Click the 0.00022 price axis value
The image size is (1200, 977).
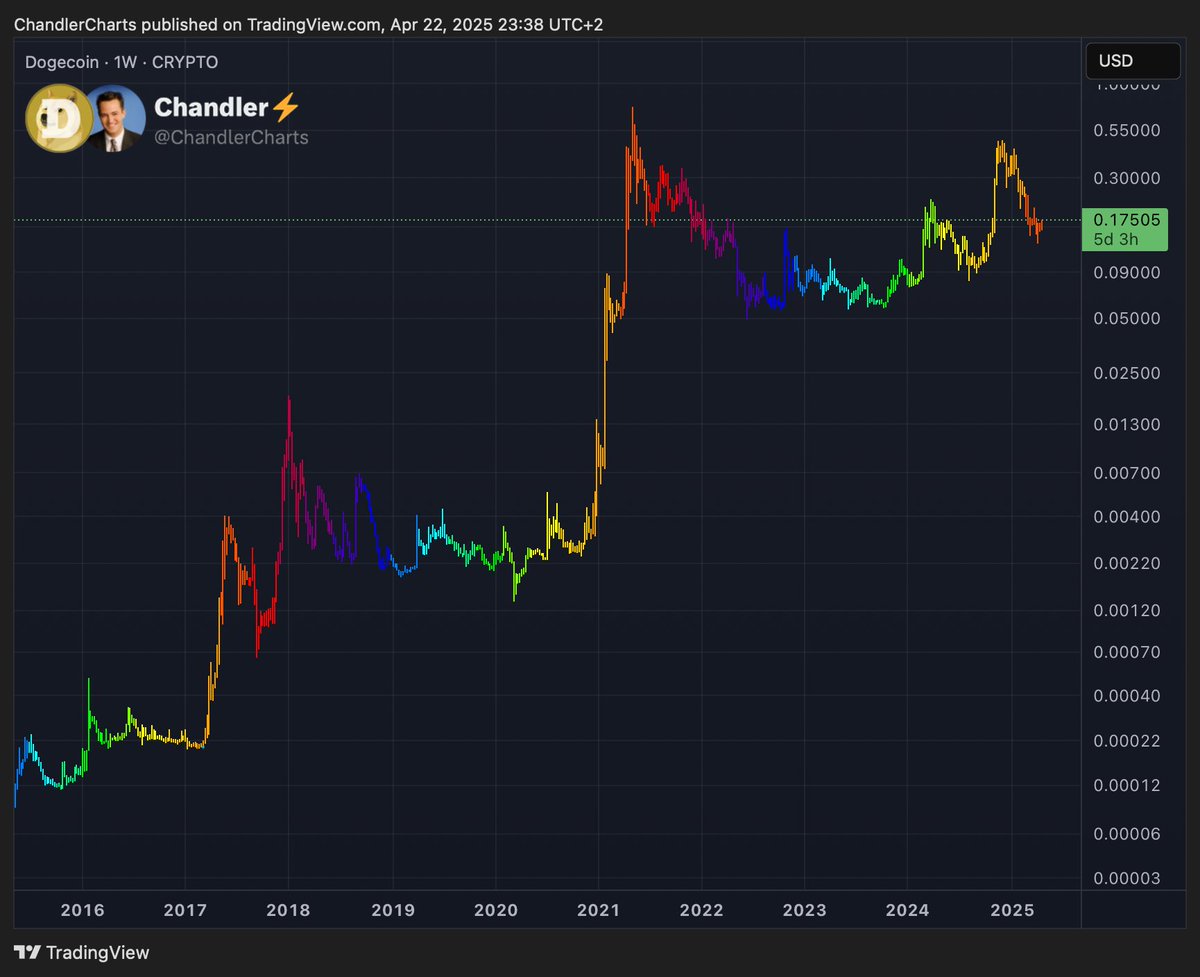1125,741
